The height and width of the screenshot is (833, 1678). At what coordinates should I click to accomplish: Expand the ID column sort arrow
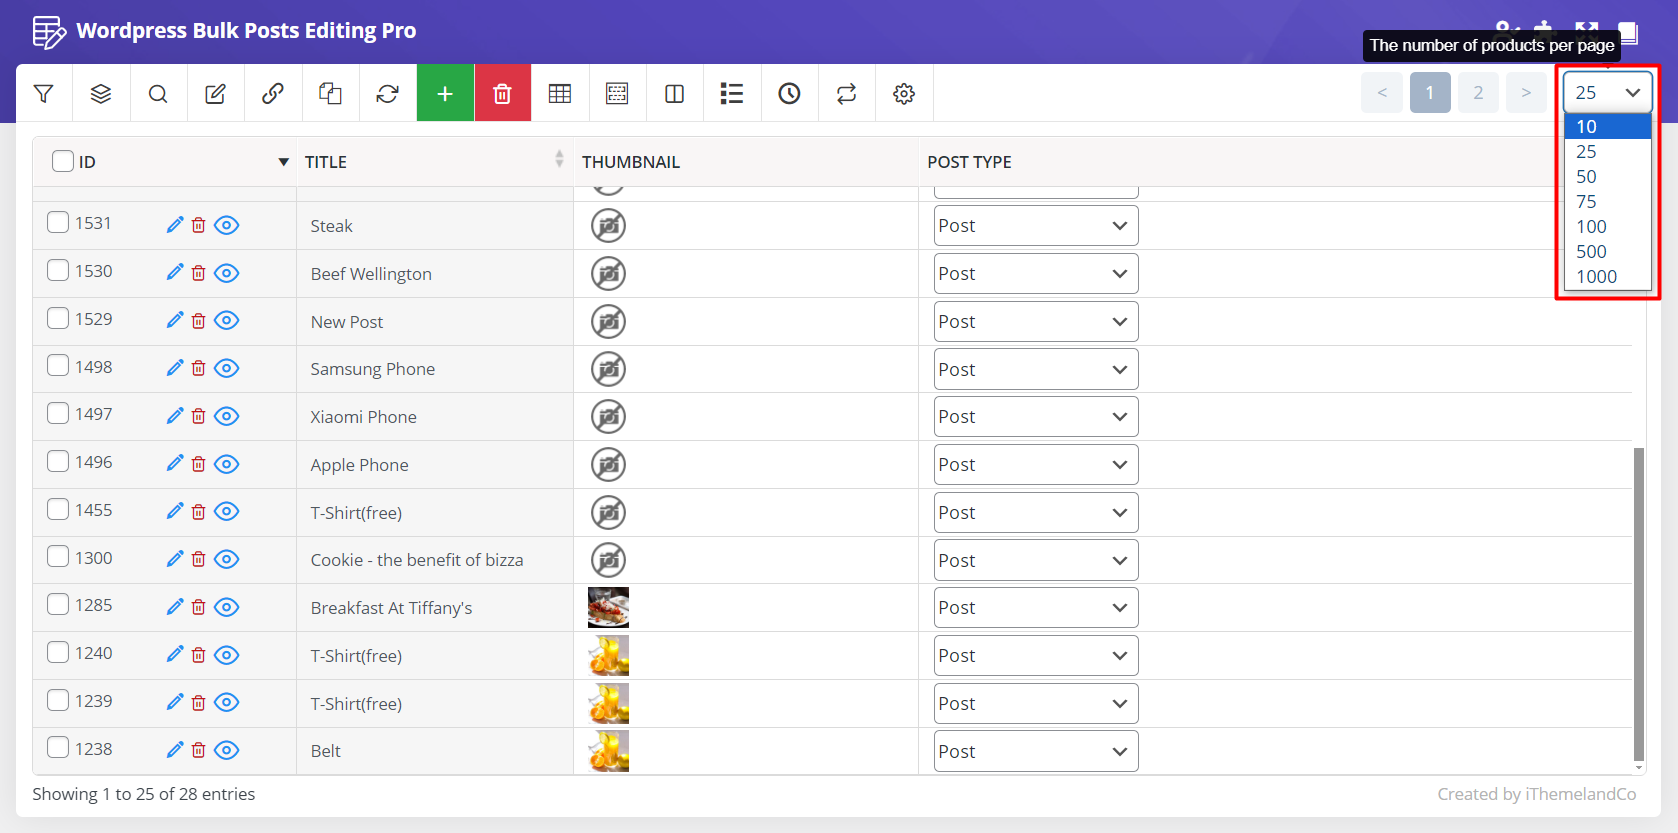[283, 162]
